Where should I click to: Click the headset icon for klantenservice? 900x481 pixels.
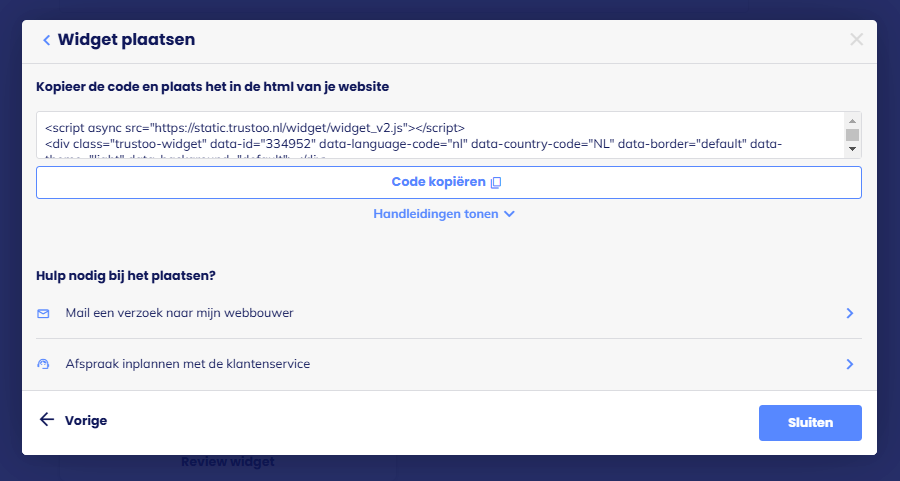click(43, 364)
